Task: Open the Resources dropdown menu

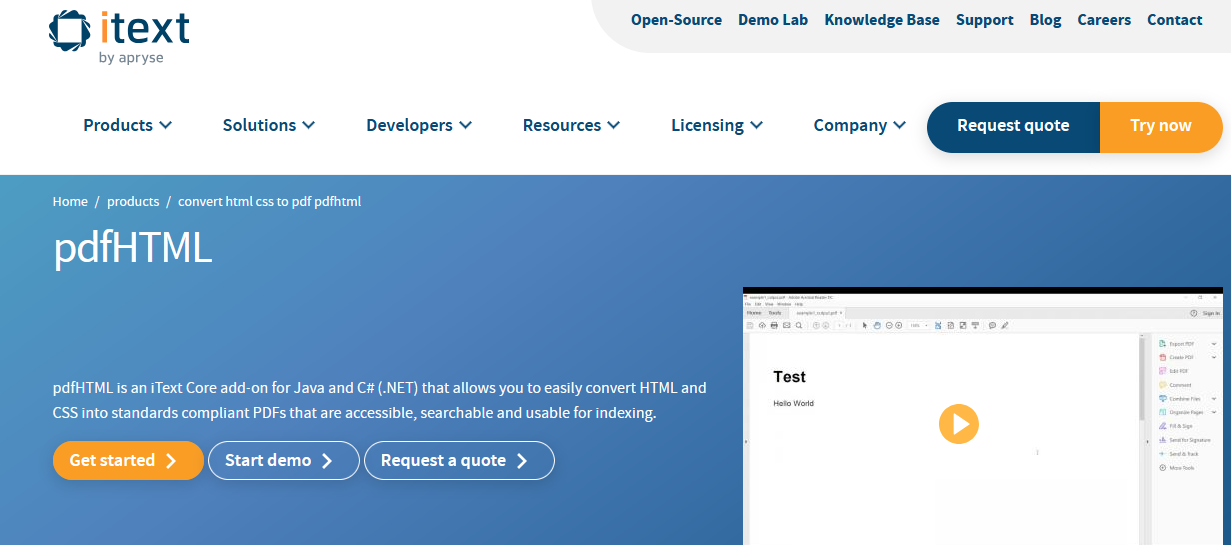Action: pyautogui.click(x=572, y=125)
